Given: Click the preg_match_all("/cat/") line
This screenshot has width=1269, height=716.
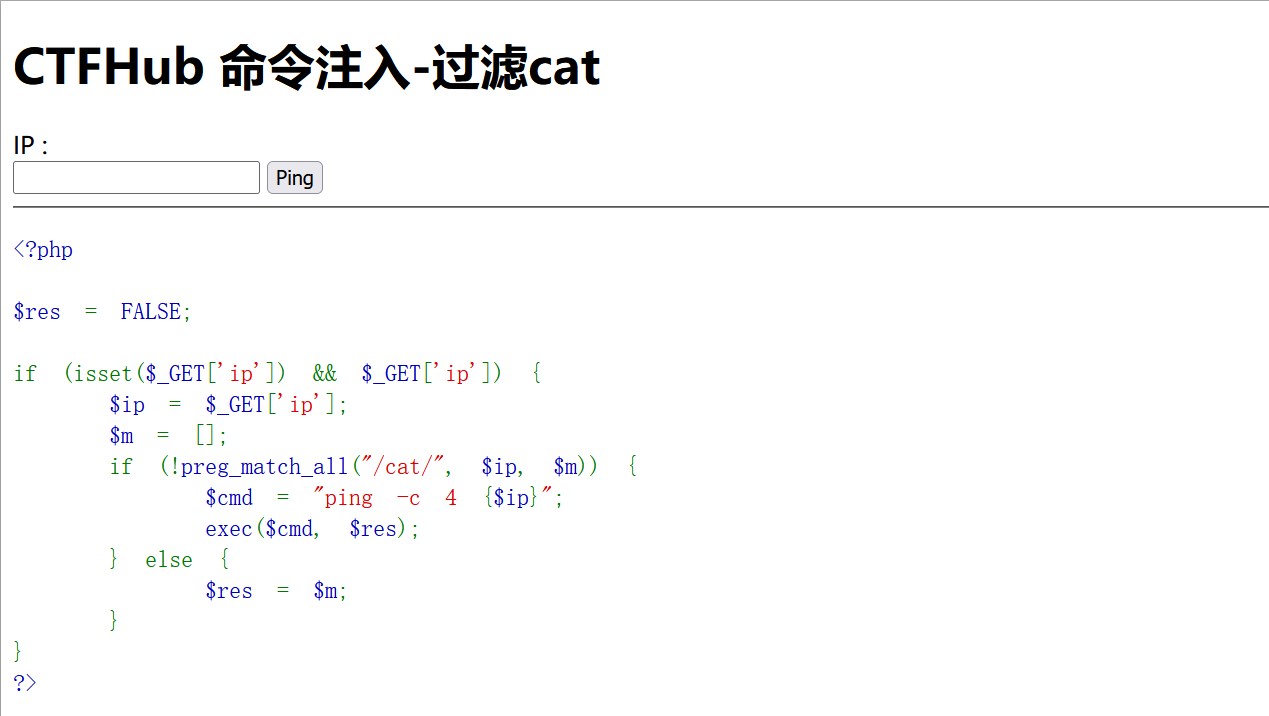Looking at the screenshot, I should (374, 467).
